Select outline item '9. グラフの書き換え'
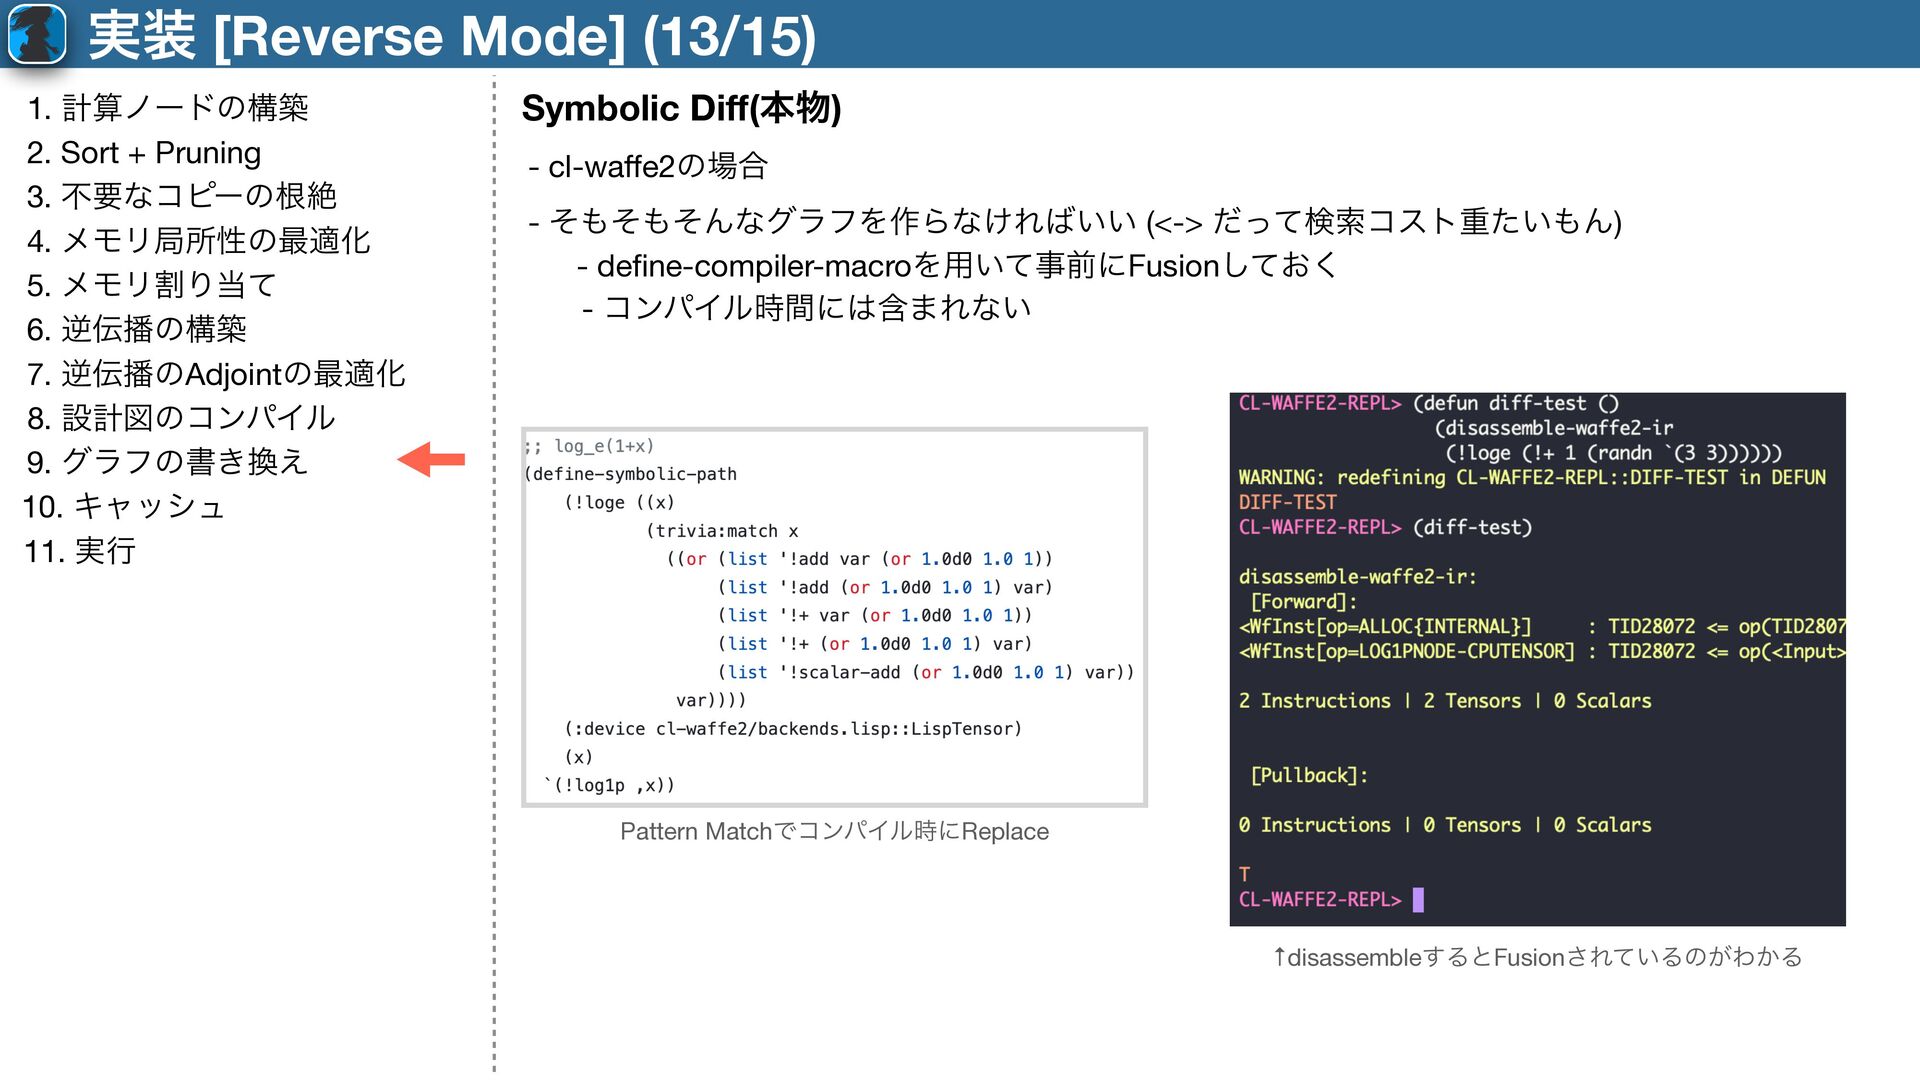This screenshot has height=1080, width=1920. [x=167, y=462]
